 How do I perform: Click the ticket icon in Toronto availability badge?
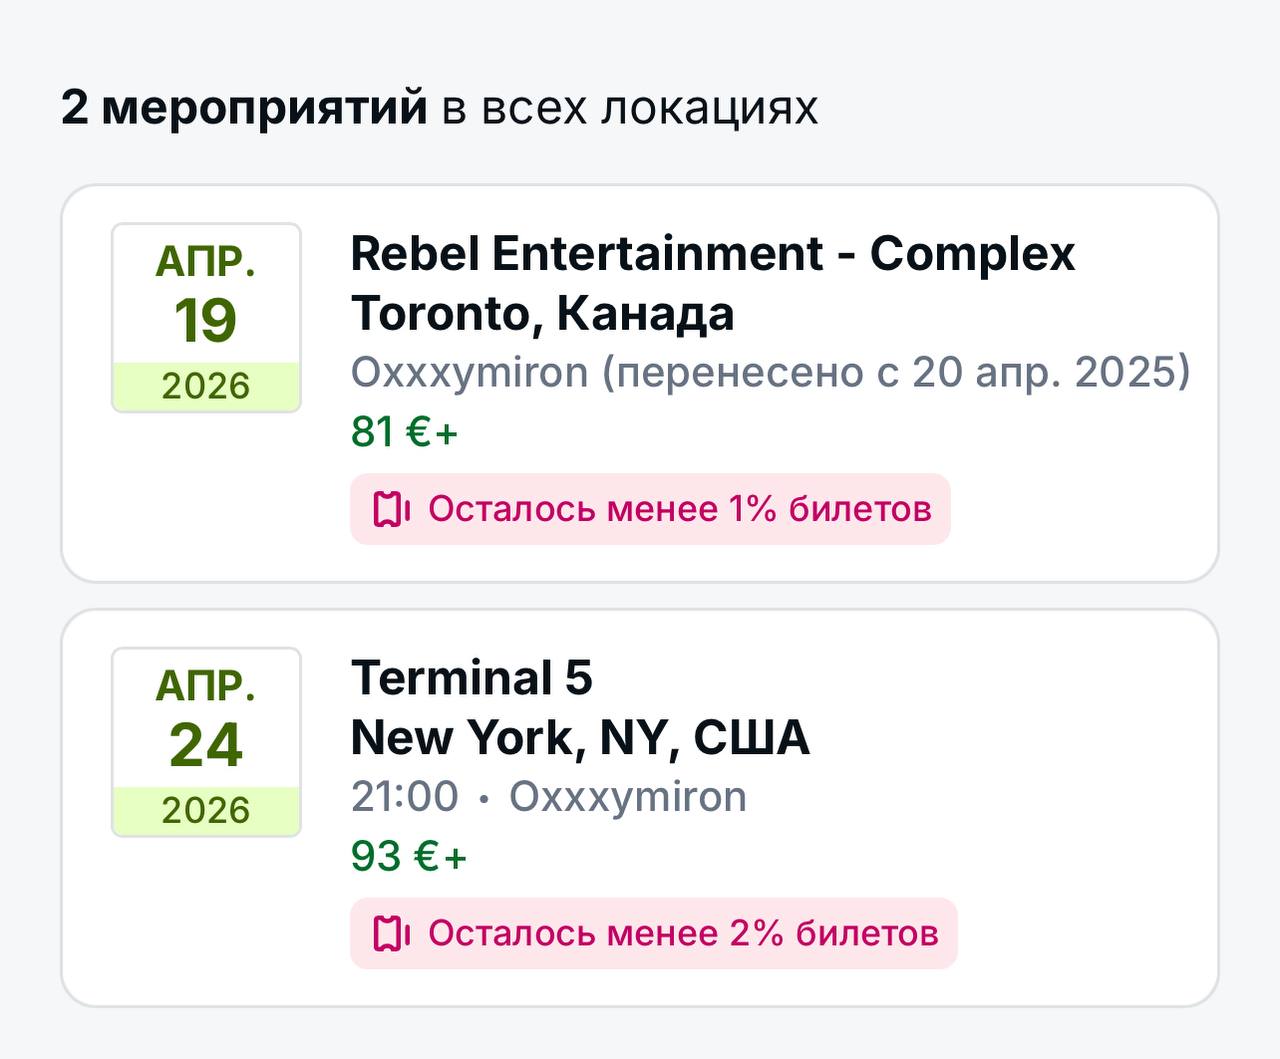pyautogui.click(x=392, y=509)
